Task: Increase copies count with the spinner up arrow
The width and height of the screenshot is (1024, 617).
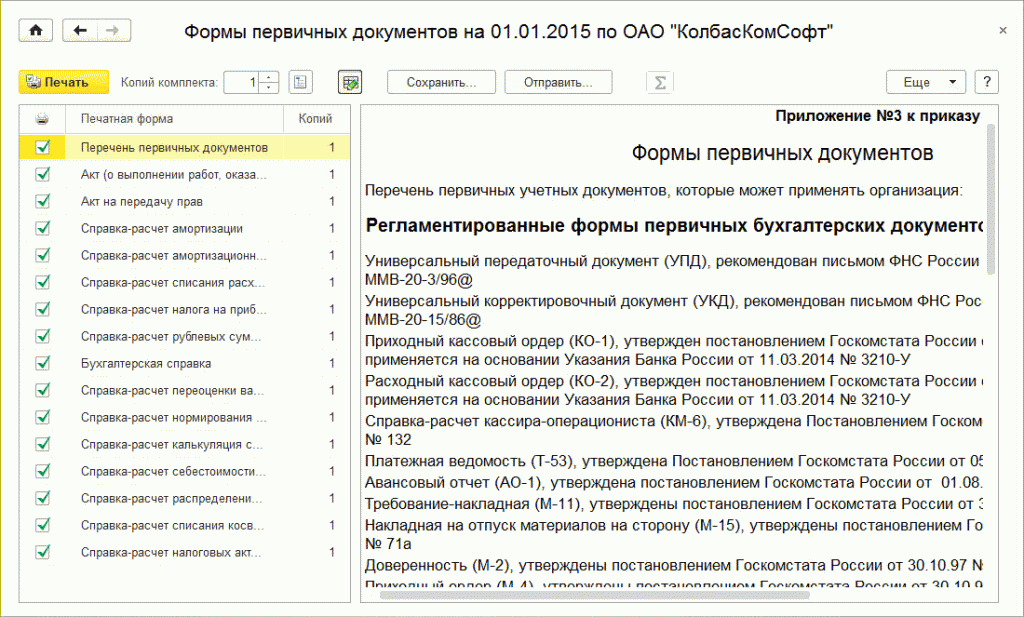Action: [x=269, y=77]
